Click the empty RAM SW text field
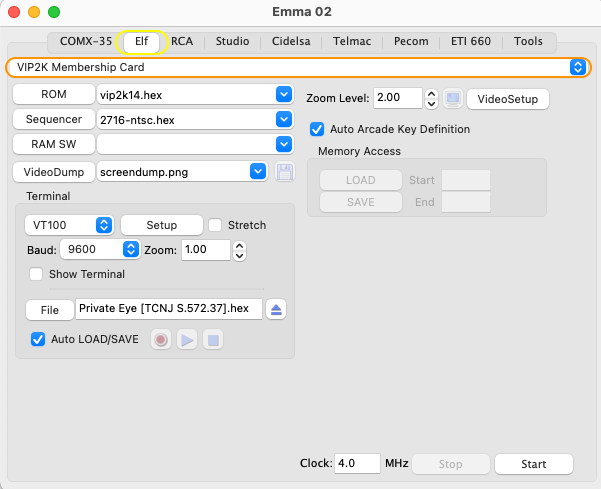 point(186,144)
